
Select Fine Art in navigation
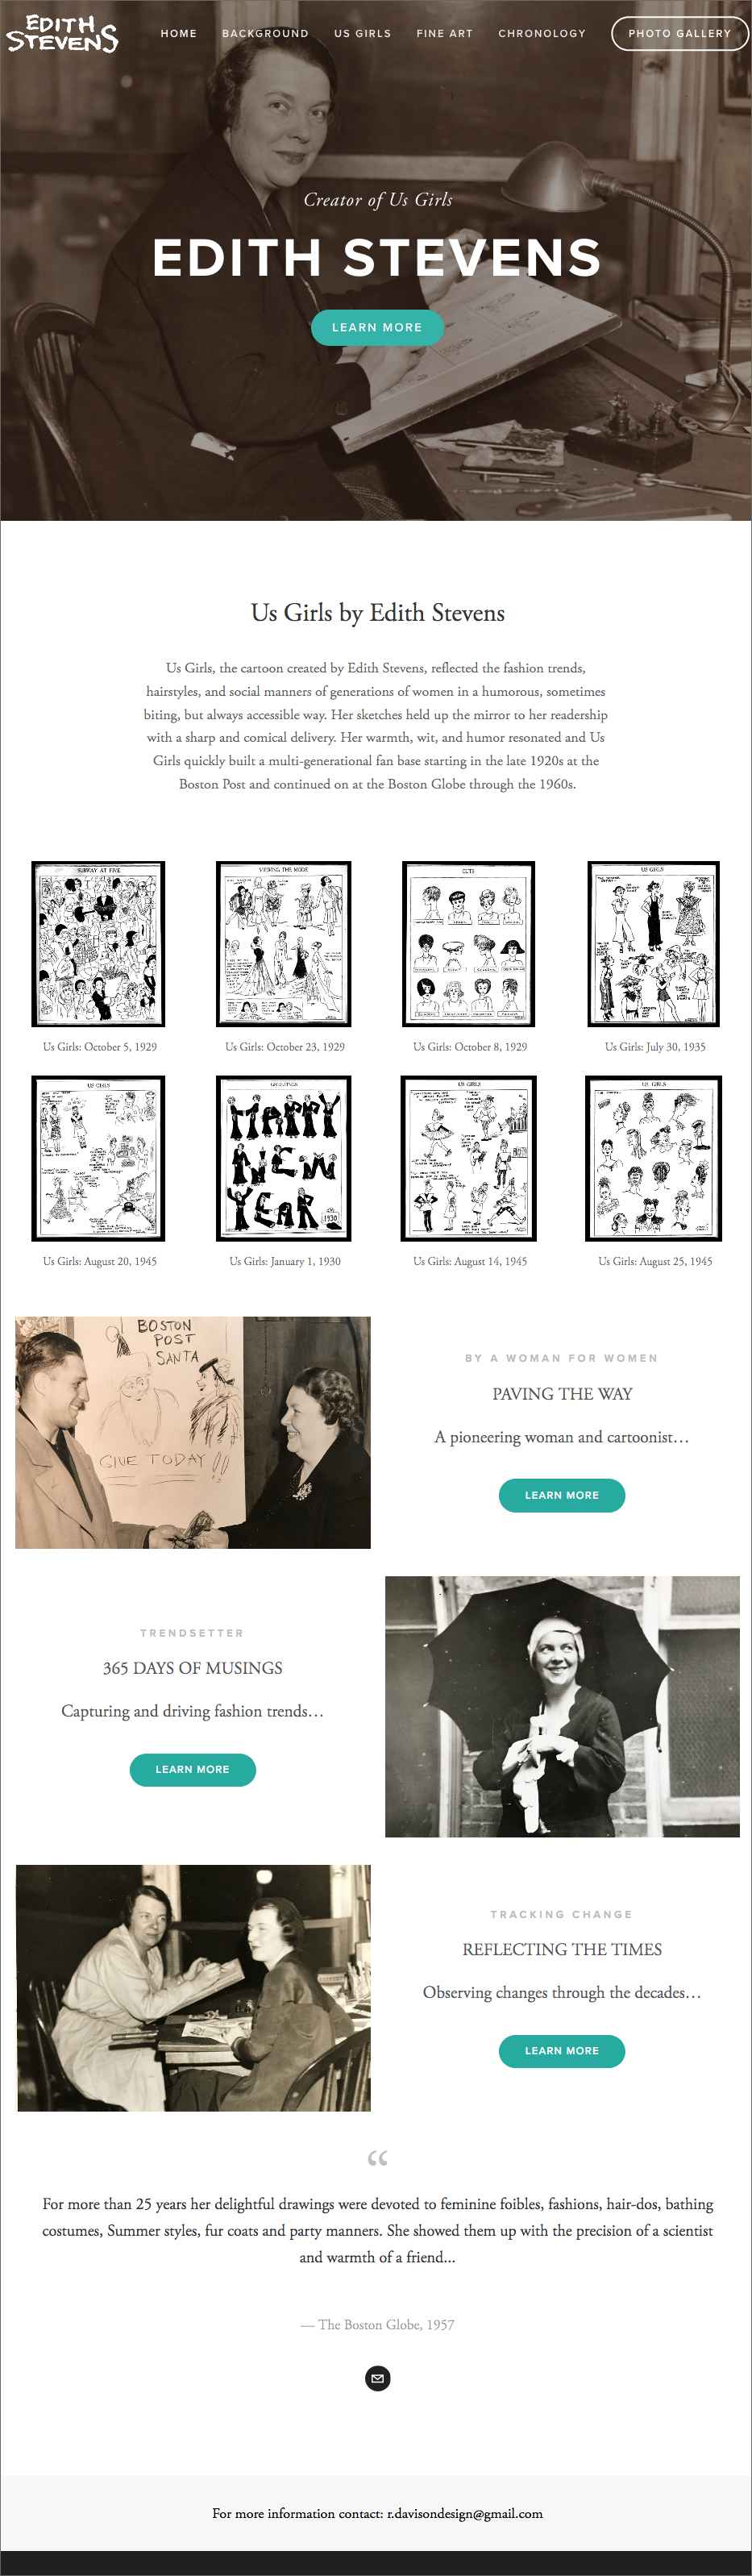[444, 33]
